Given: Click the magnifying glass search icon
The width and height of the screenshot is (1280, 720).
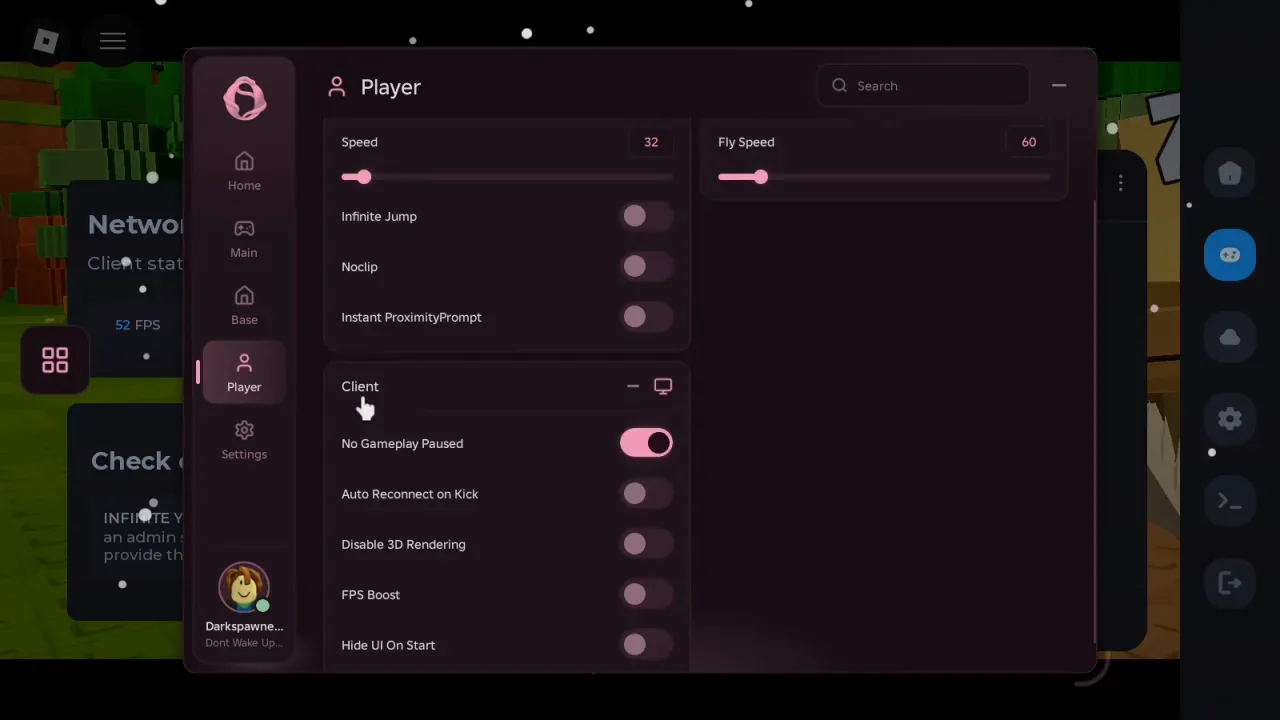Looking at the screenshot, I should pos(840,86).
